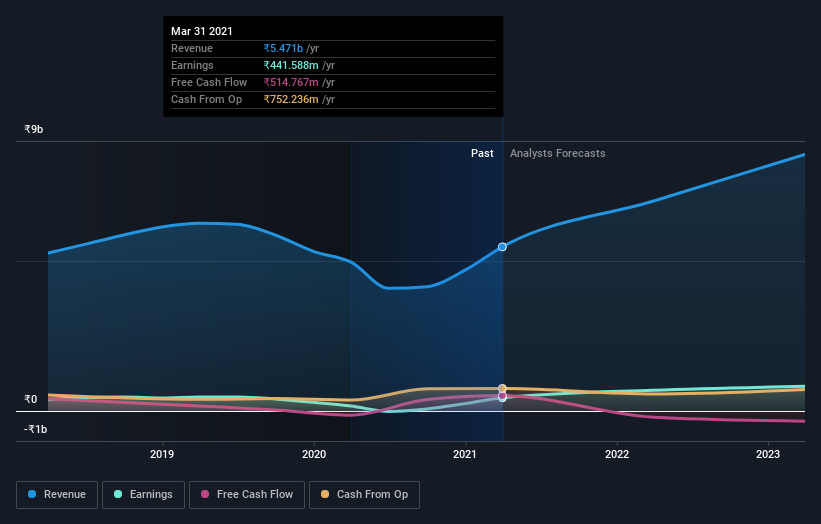
Task: Select the Revenue data point marker at Mar 2021
Action: point(502,247)
